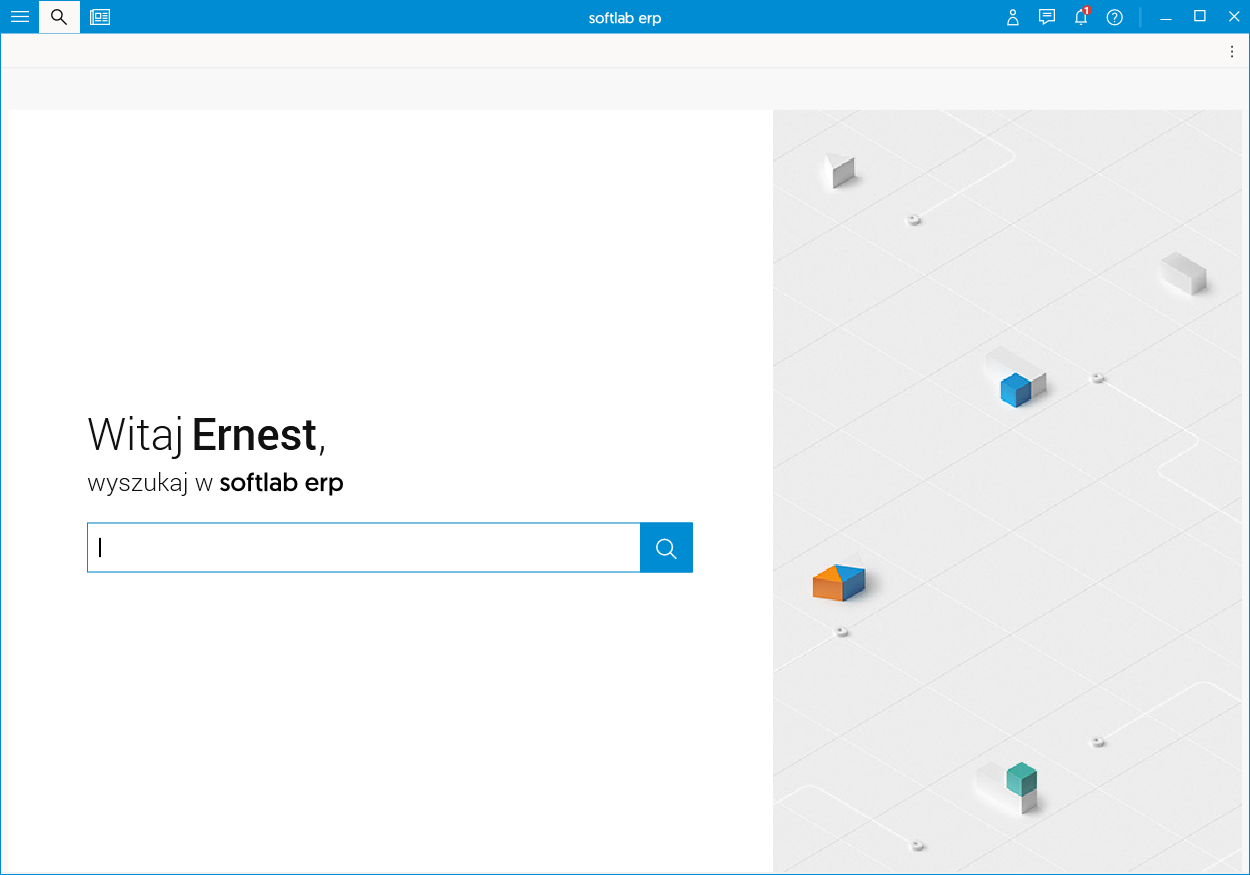Maximize the softlab erp window
This screenshot has height=875, width=1250.
click(x=1200, y=16)
